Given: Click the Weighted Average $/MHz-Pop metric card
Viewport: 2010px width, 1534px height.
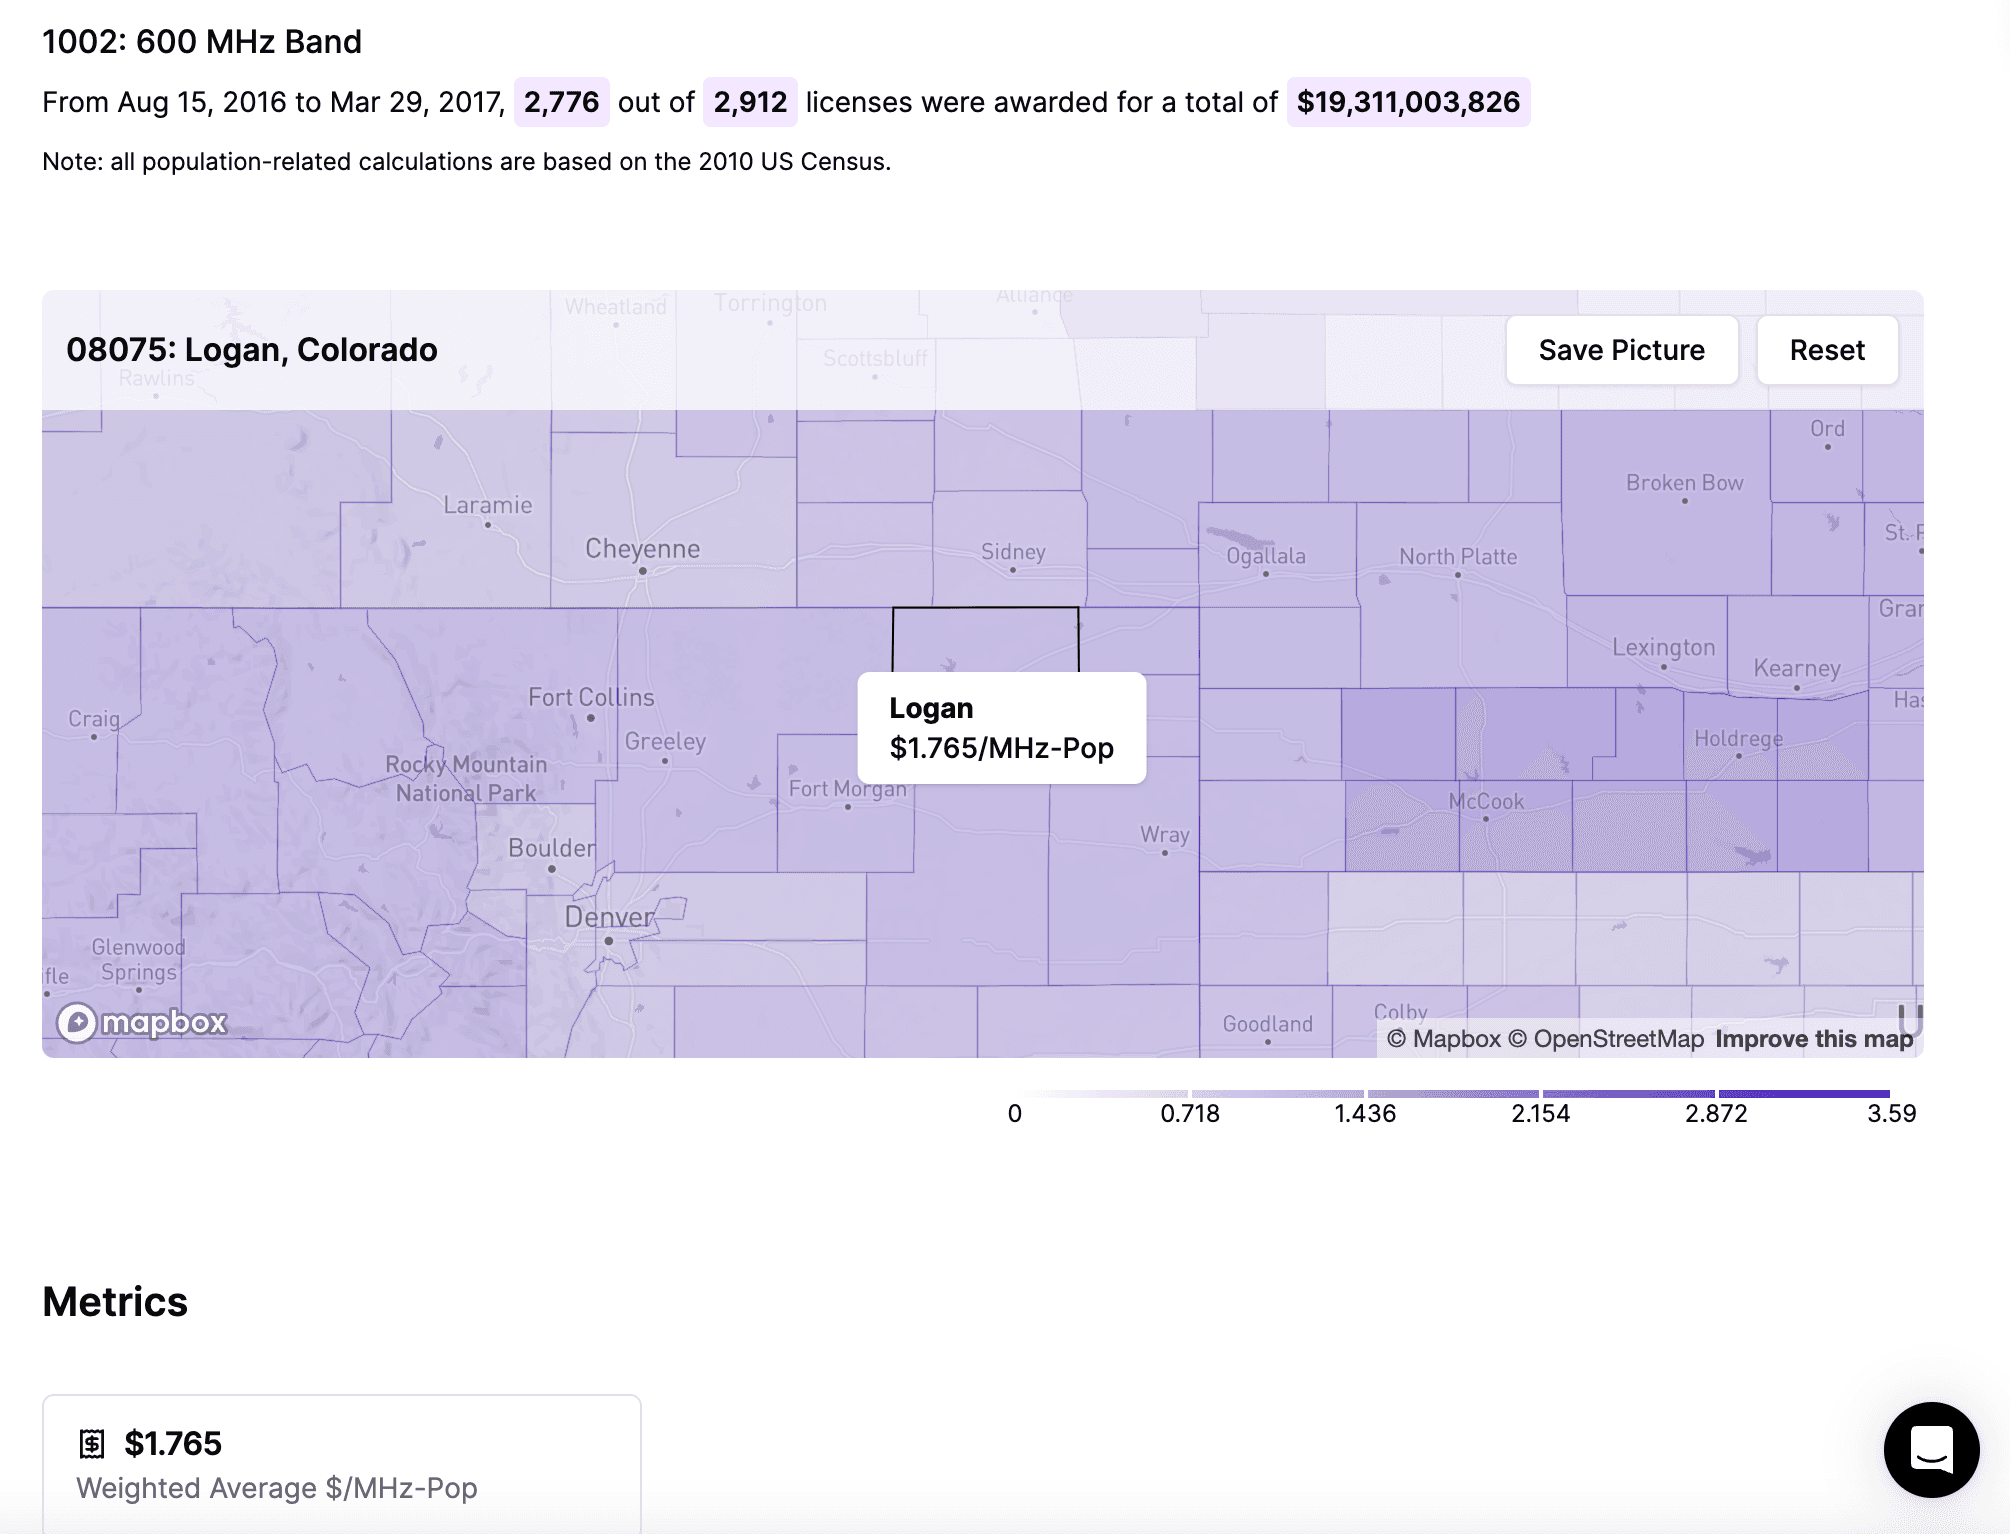Looking at the screenshot, I should click(x=341, y=1464).
